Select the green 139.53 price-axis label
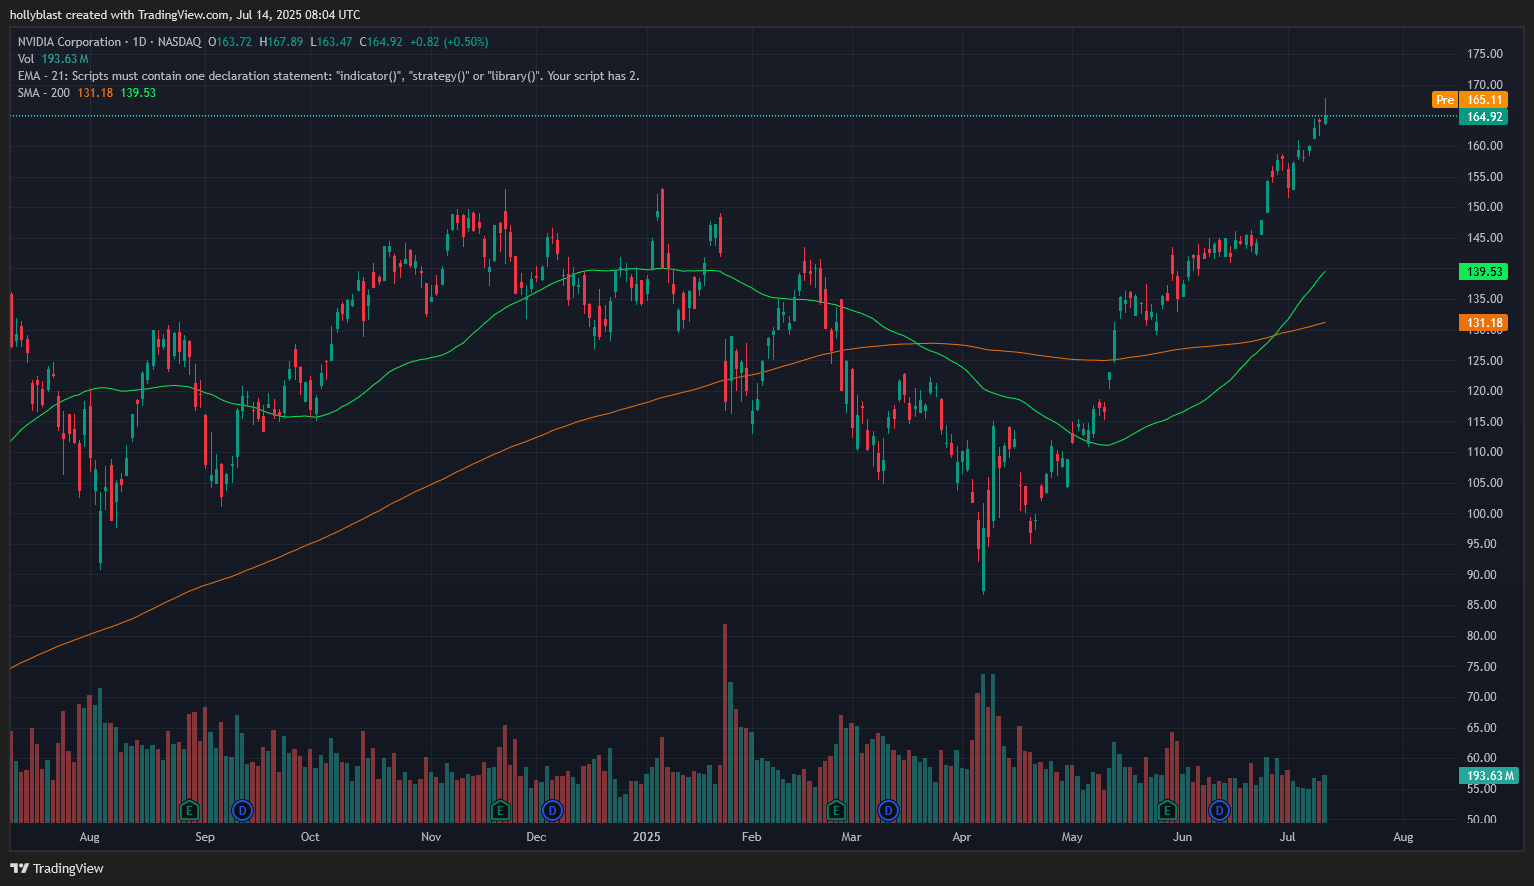Screen dimensions: 1534x886 (x=1484, y=272)
